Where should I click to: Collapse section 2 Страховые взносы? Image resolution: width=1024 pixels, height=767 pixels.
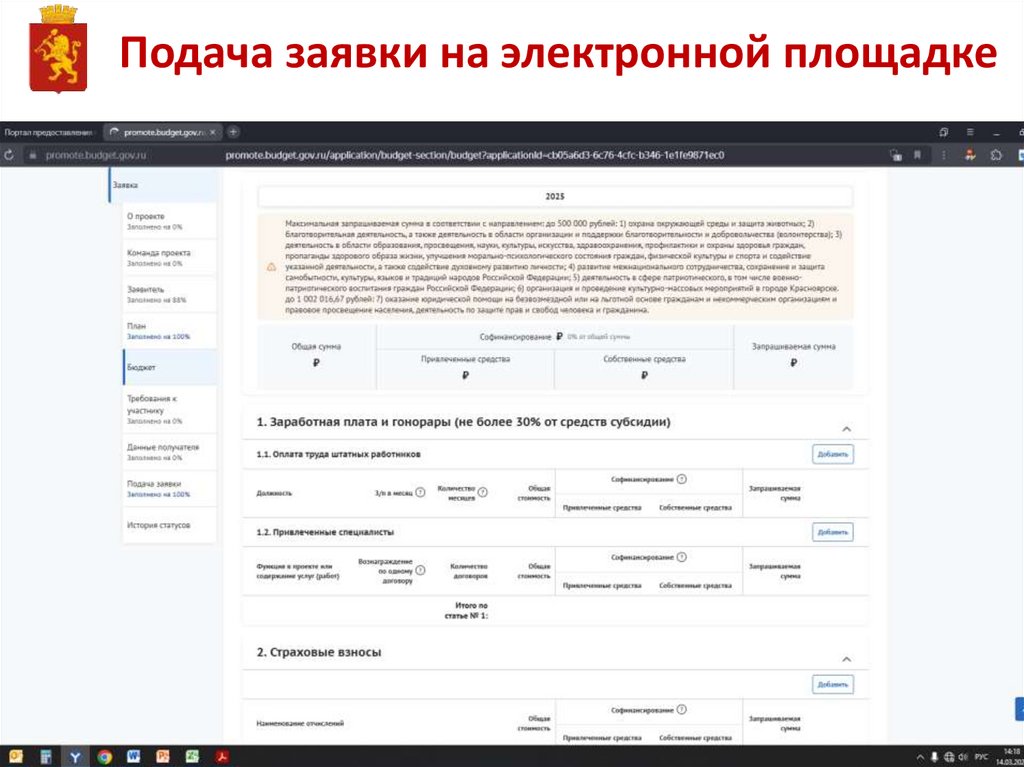pos(846,659)
